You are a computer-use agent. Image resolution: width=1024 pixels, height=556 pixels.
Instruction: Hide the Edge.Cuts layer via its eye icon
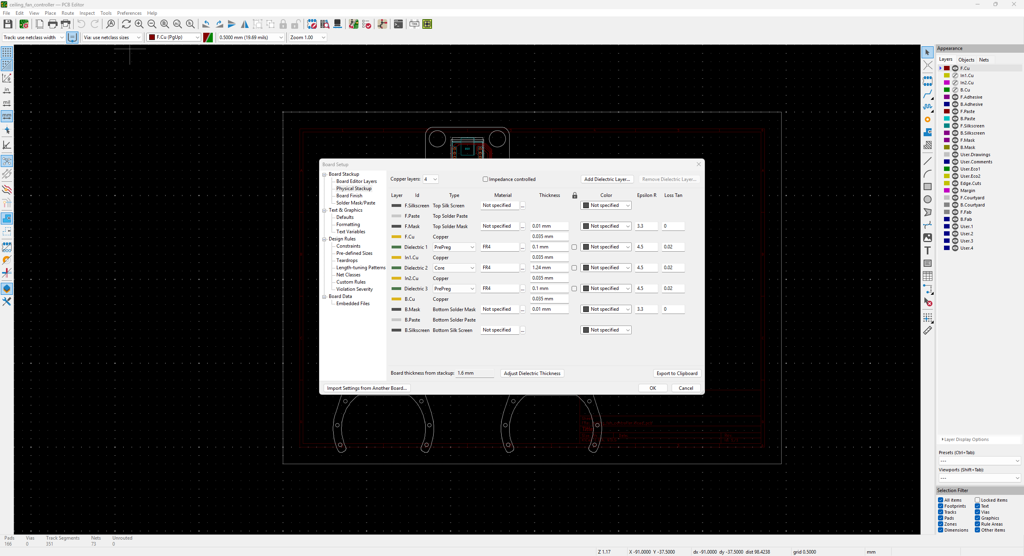point(955,184)
